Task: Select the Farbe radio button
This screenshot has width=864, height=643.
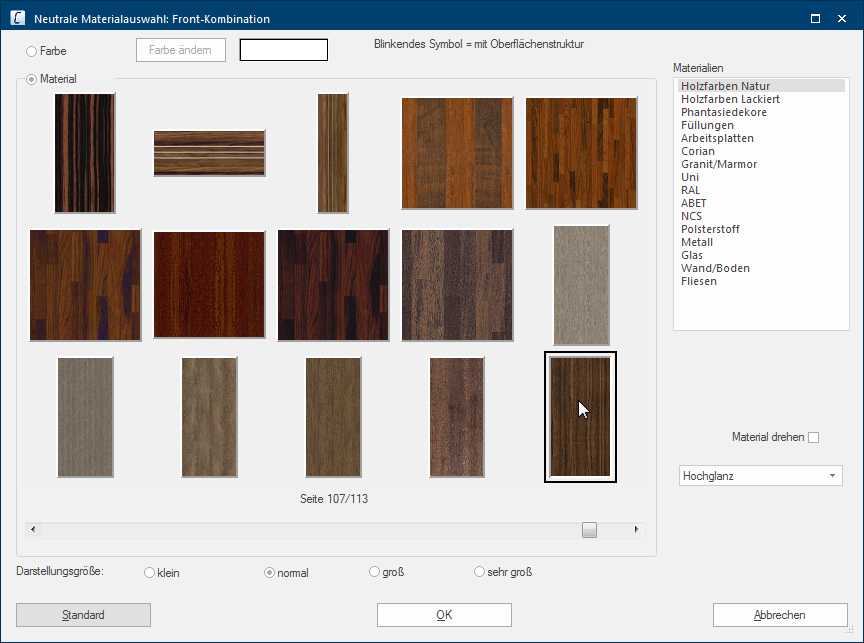Action: [32, 50]
